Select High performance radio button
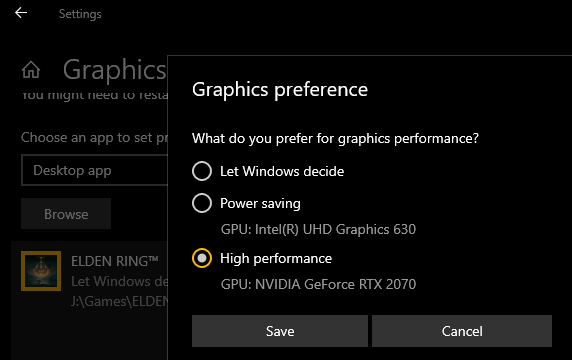 202,258
